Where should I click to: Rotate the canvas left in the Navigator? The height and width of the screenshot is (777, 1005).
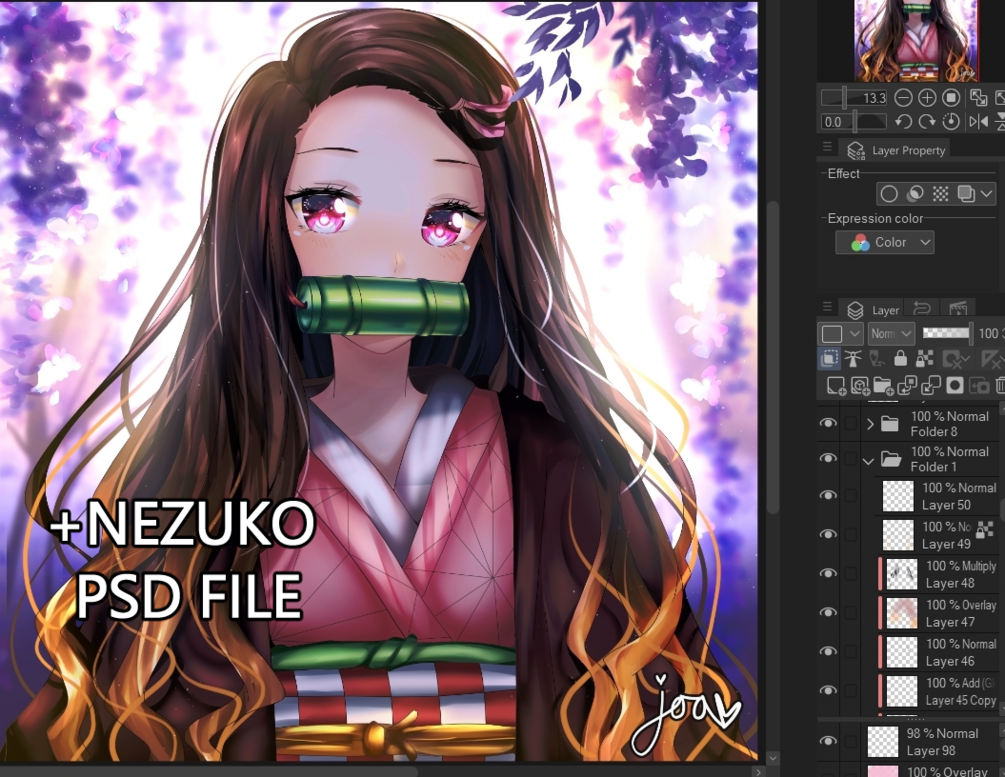(904, 122)
